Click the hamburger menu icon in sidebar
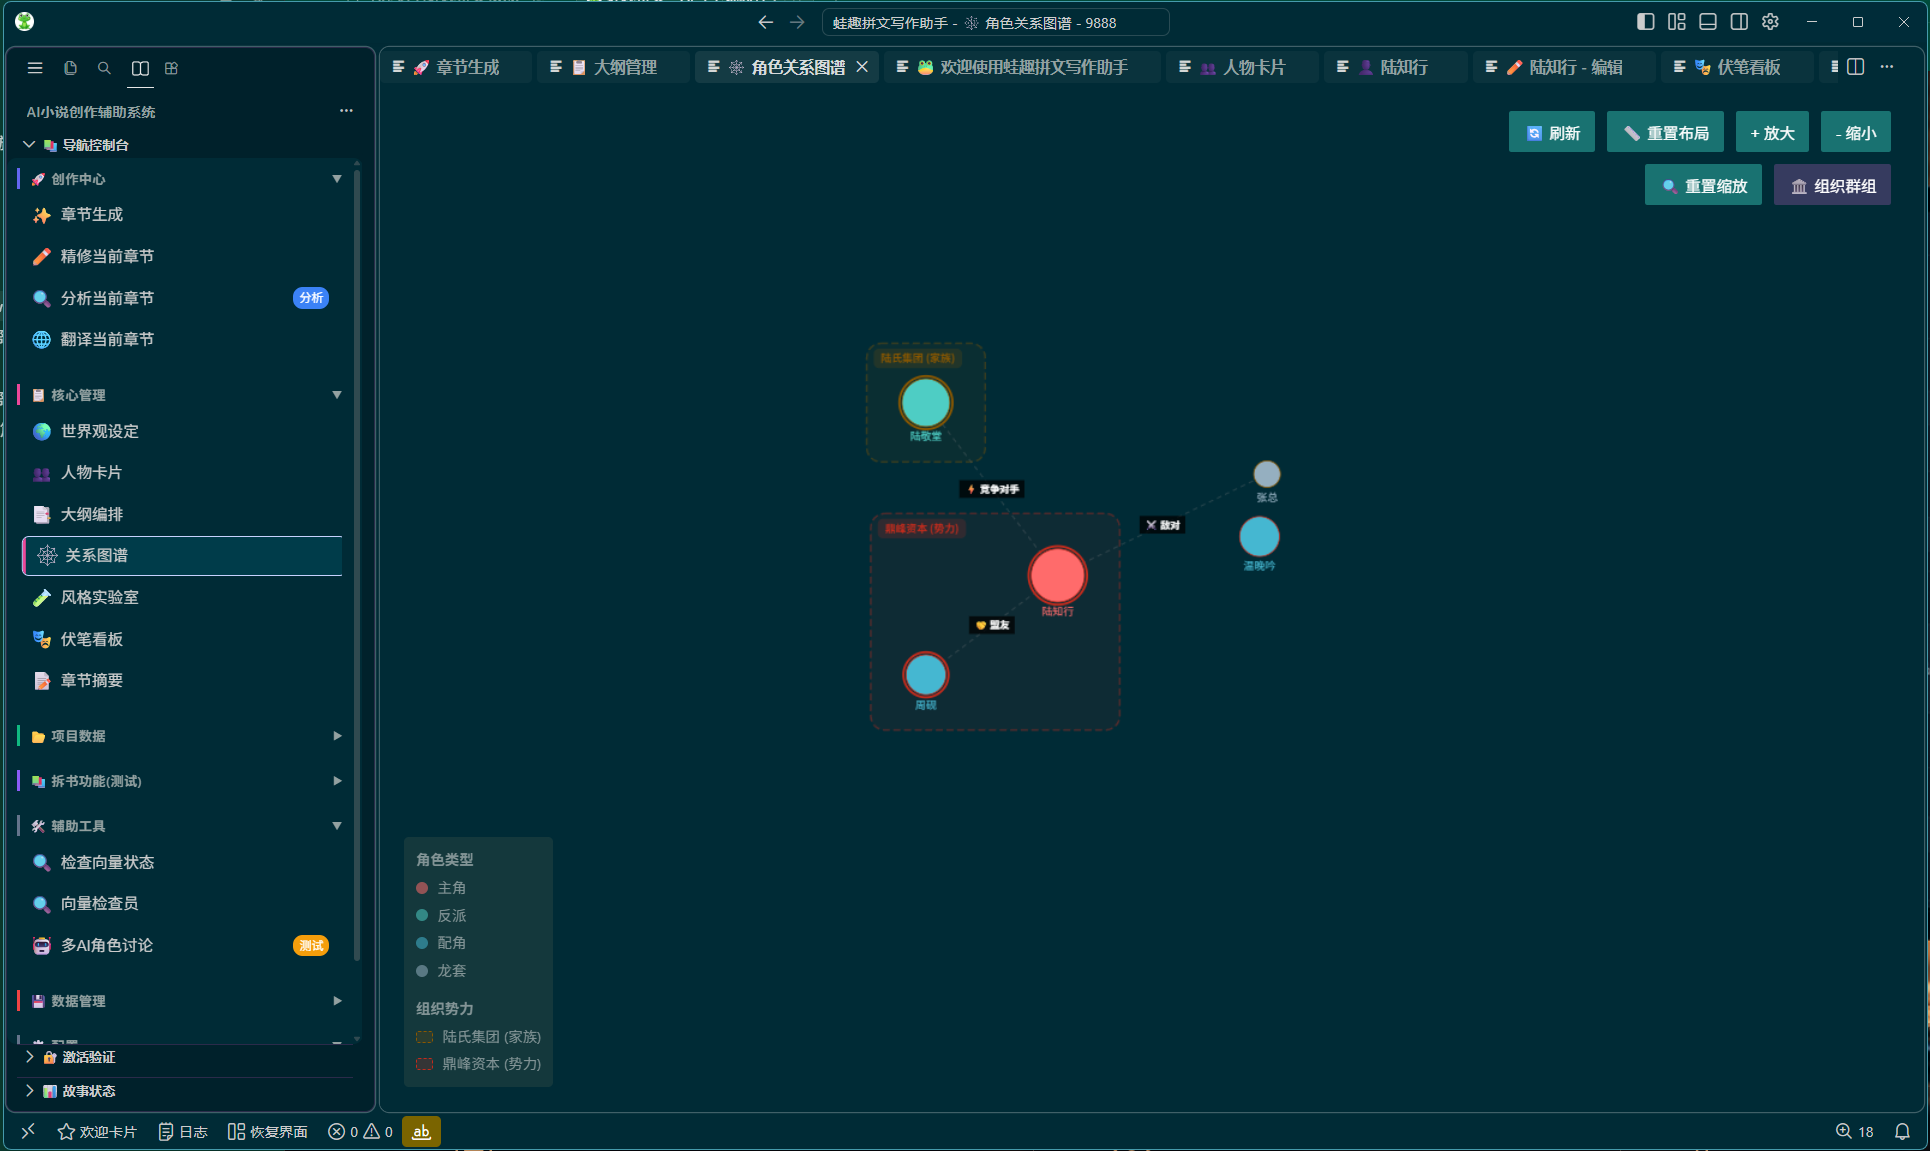 pos(35,68)
